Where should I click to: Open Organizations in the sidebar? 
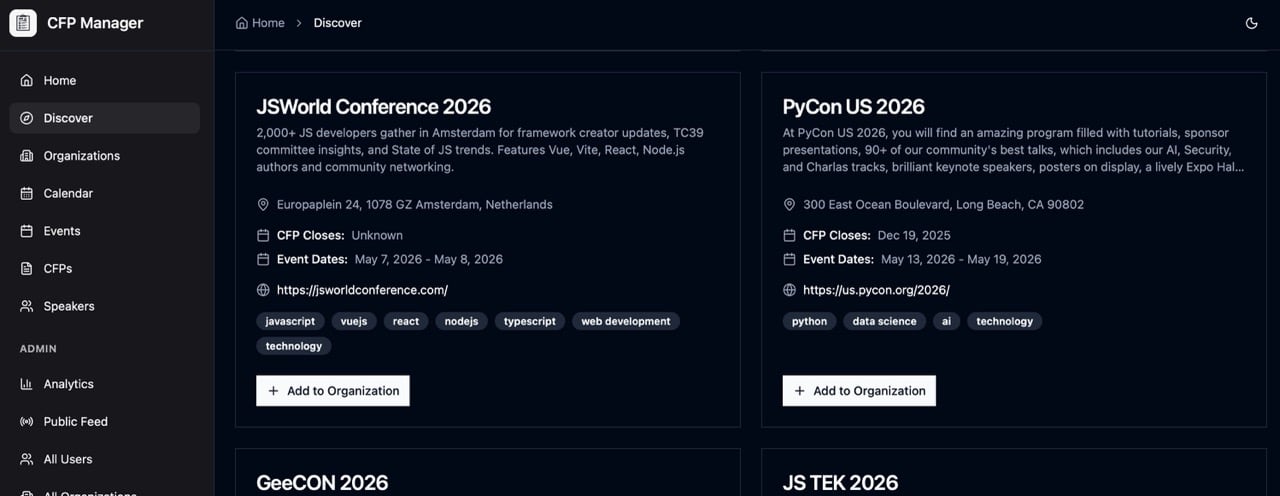click(105, 156)
